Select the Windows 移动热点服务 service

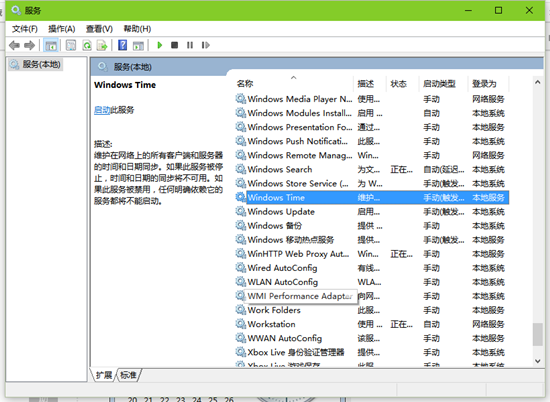[x=372, y=240]
